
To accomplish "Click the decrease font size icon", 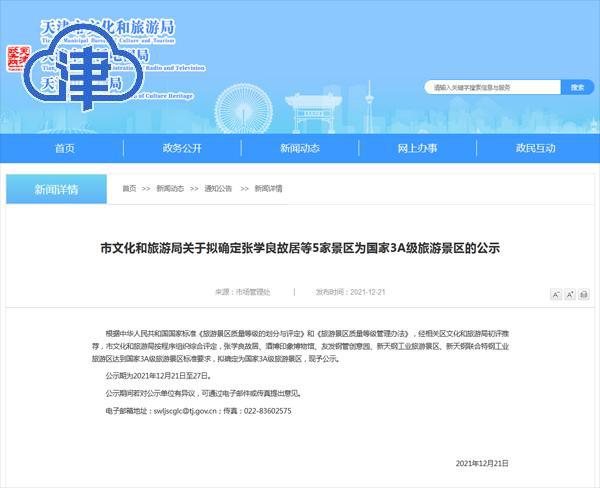I will [x=556, y=295].
